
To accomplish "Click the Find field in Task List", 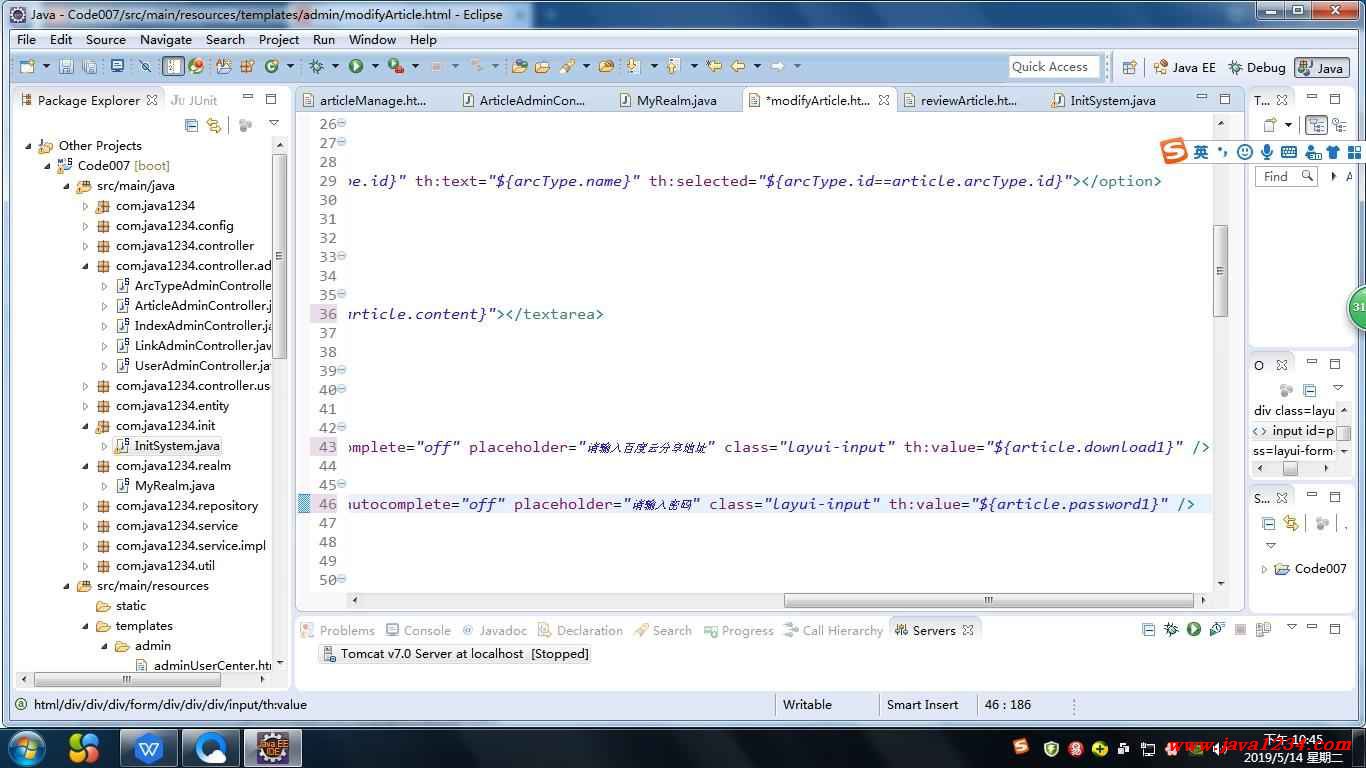I will pos(1286,176).
